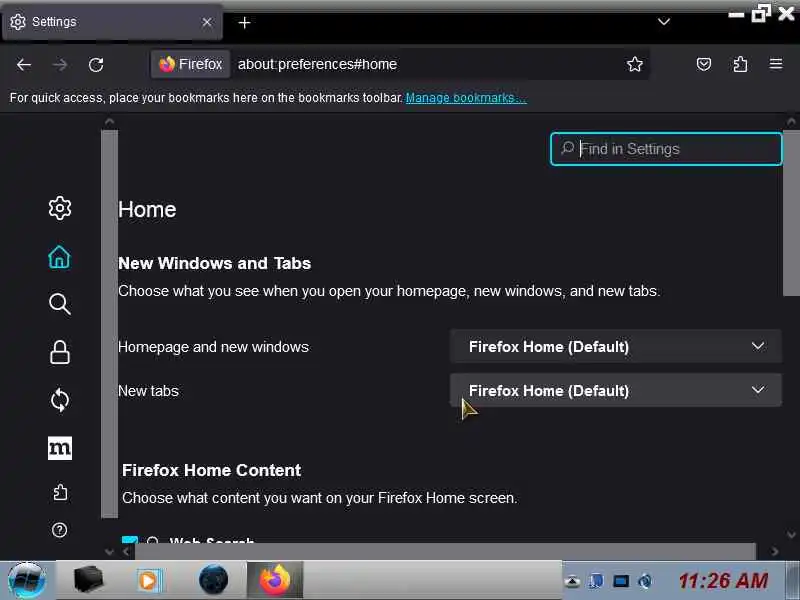Open the New tabs dropdown
This screenshot has height=600, width=800.
coord(615,390)
